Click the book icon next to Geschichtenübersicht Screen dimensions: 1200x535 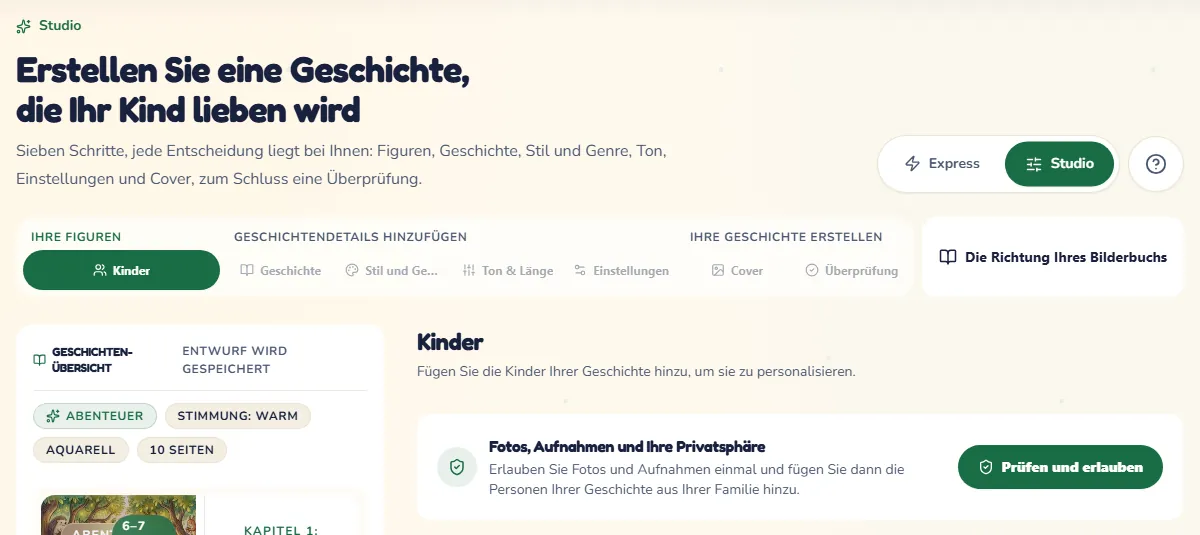click(40, 360)
